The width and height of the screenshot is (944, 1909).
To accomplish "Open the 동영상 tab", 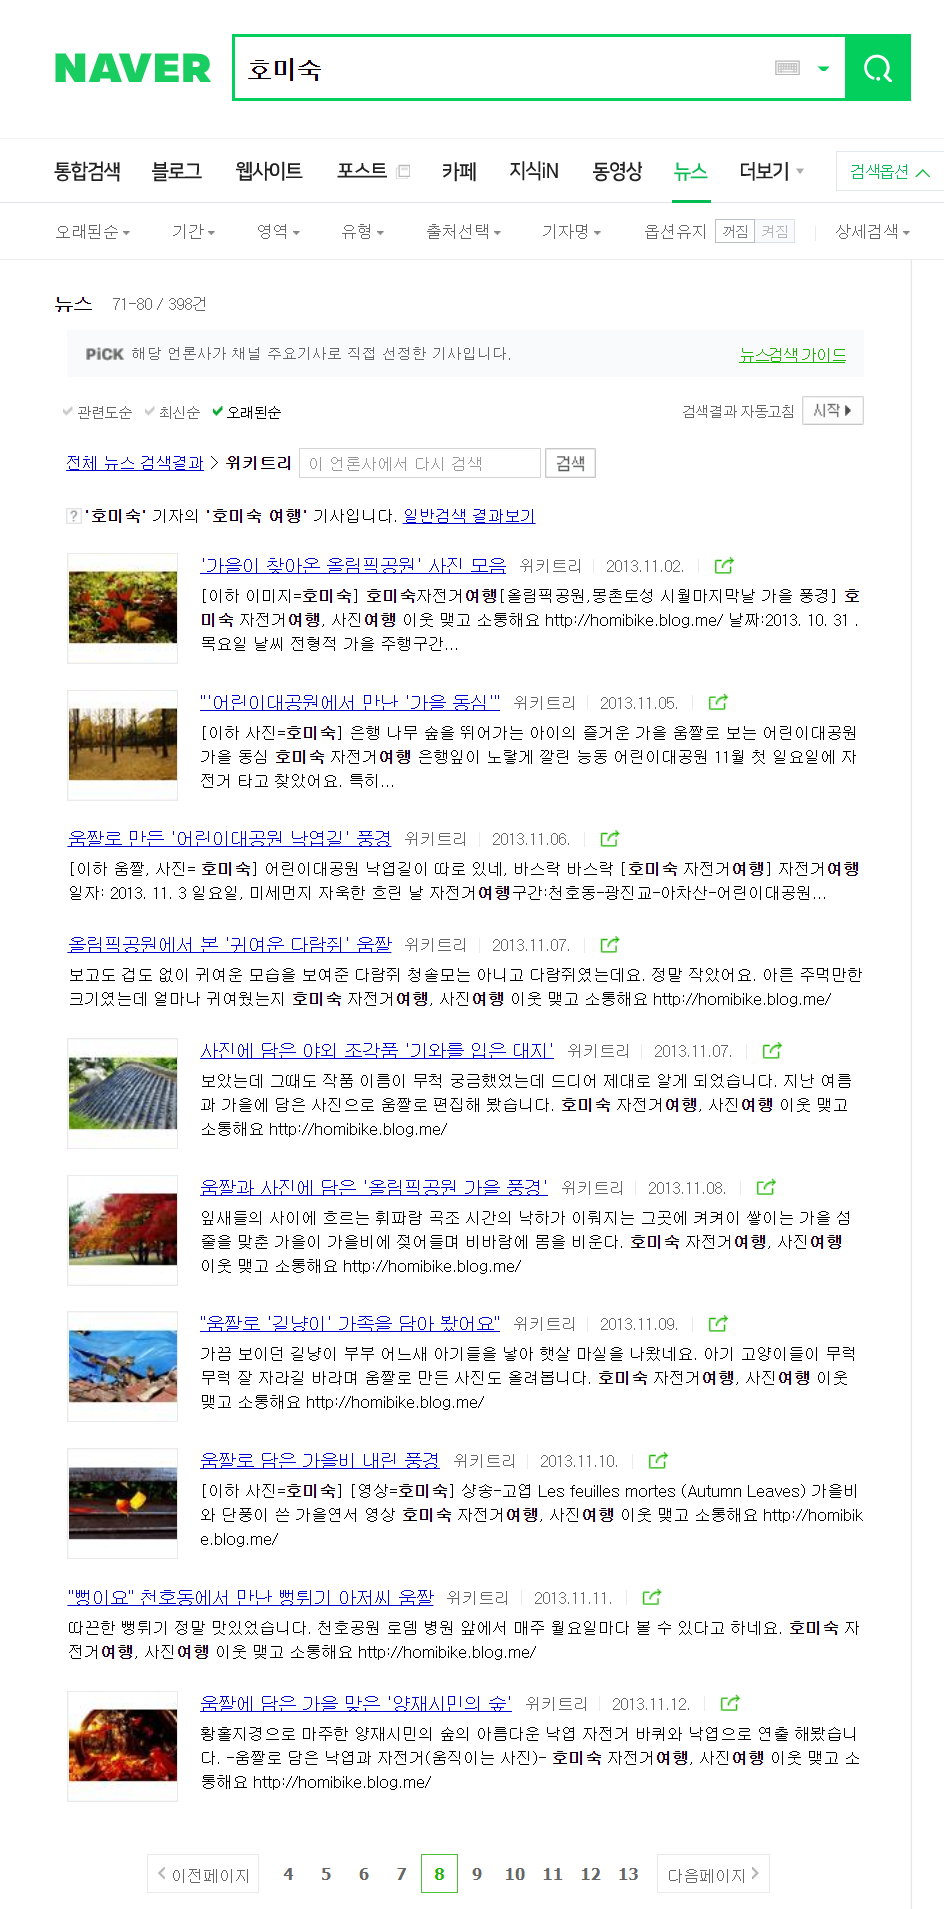I will (x=617, y=171).
